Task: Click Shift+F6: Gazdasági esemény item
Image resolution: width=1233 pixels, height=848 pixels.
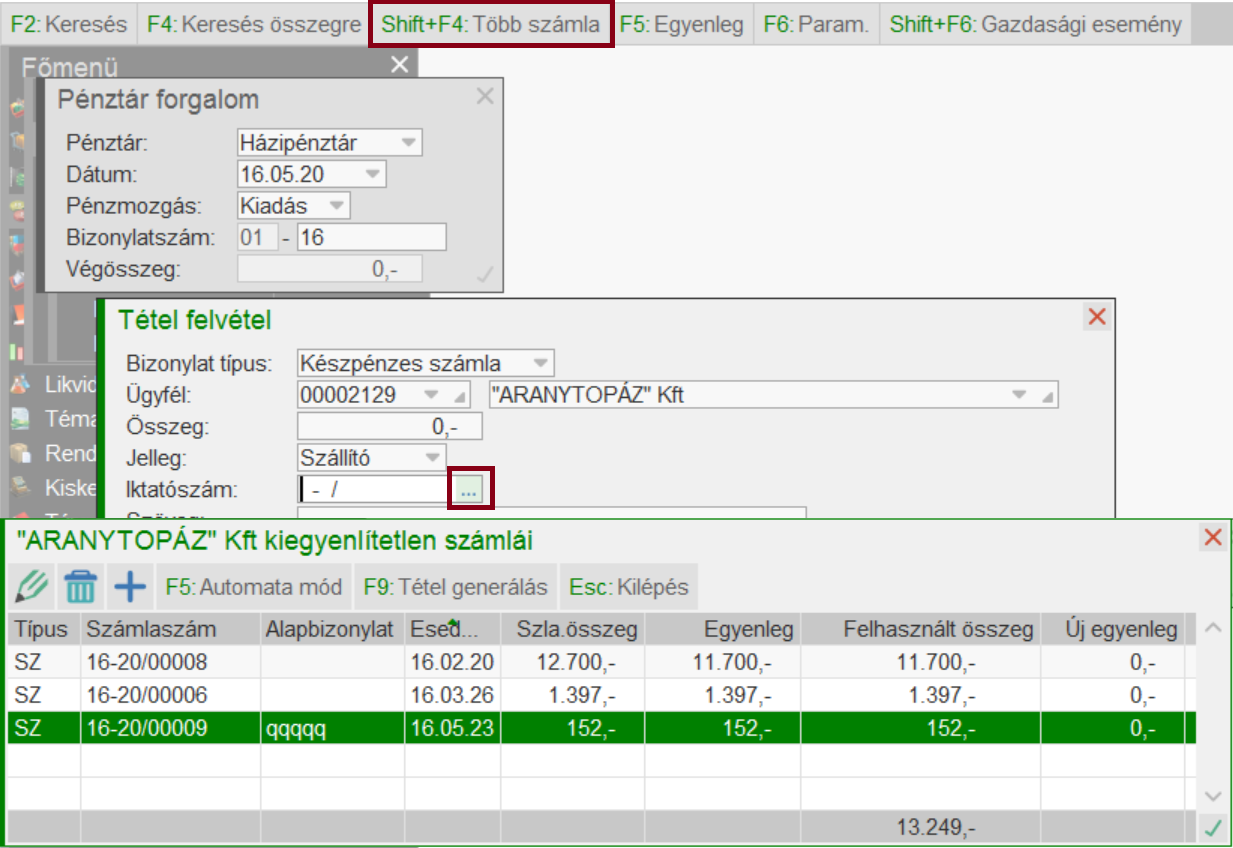Action: click(1035, 24)
